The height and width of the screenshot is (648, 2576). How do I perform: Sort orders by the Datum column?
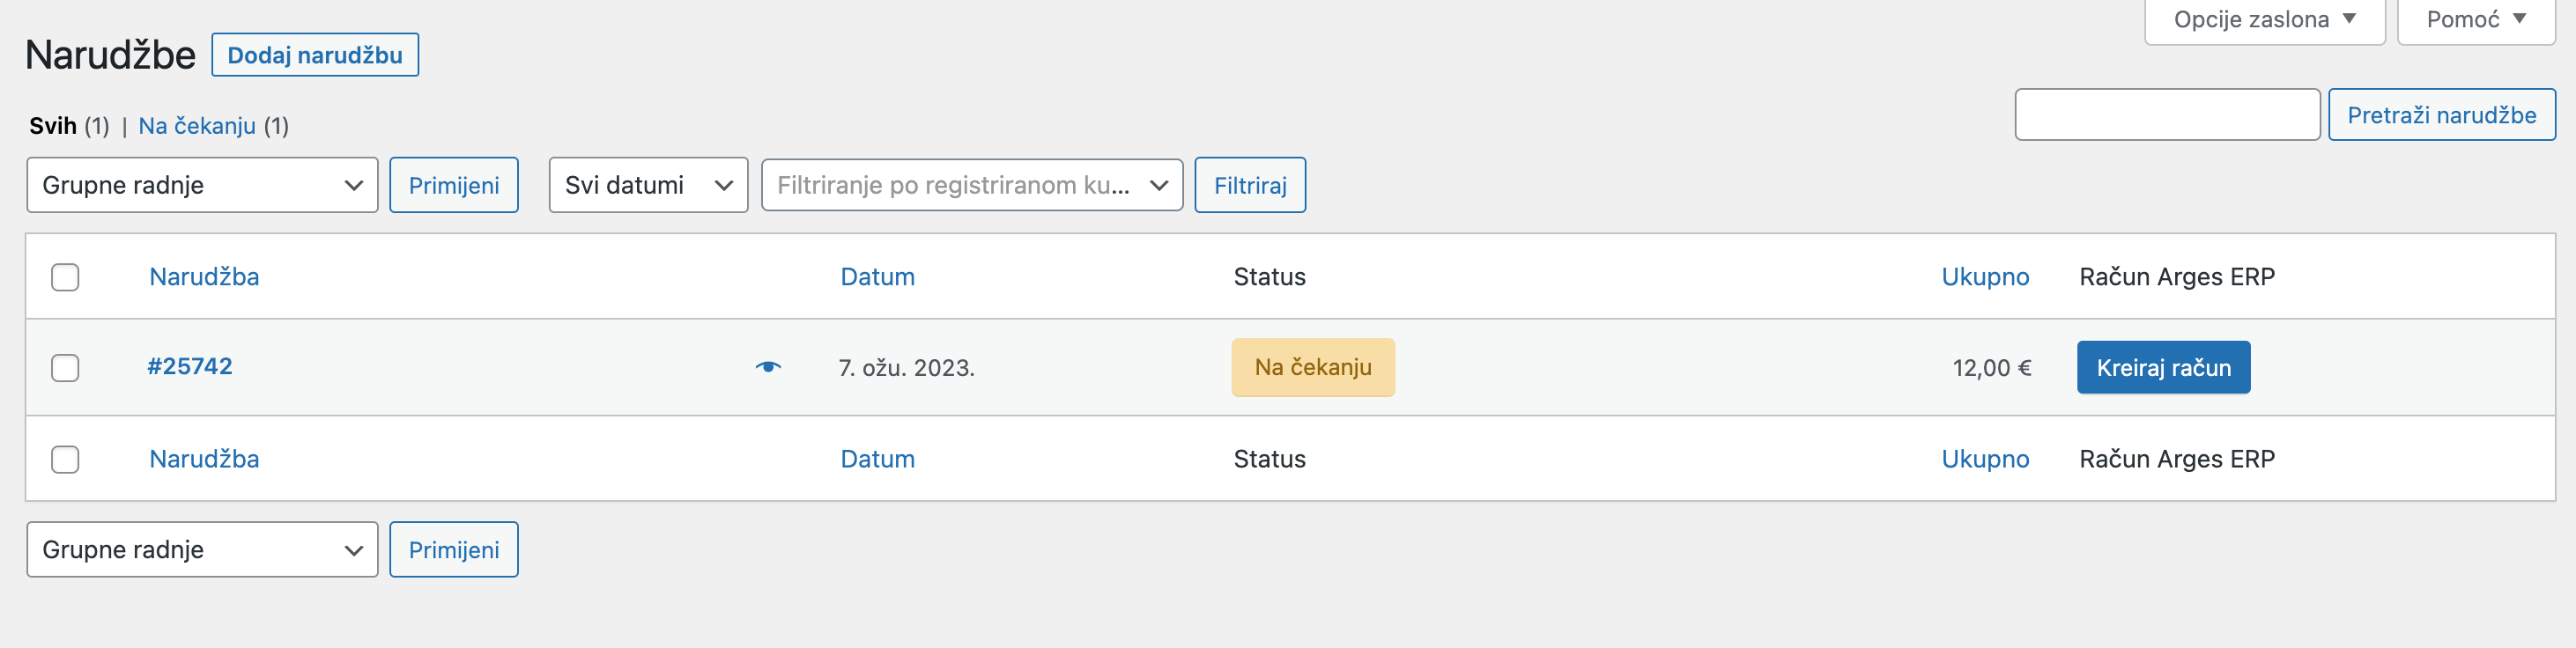(876, 277)
